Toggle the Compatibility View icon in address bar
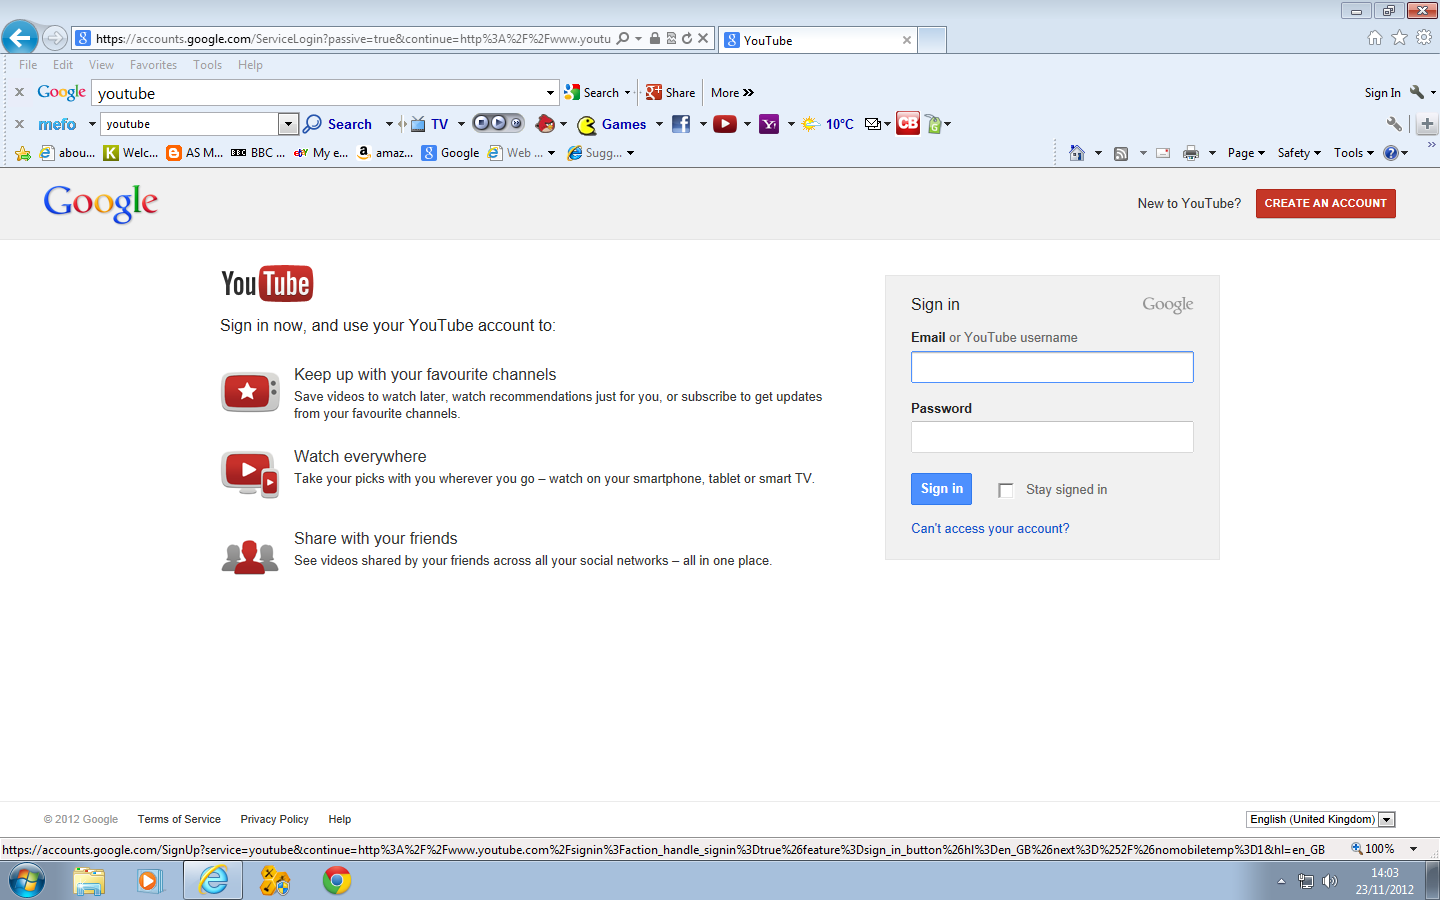Viewport: 1440px width, 900px height. pyautogui.click(x=672, y=38)
